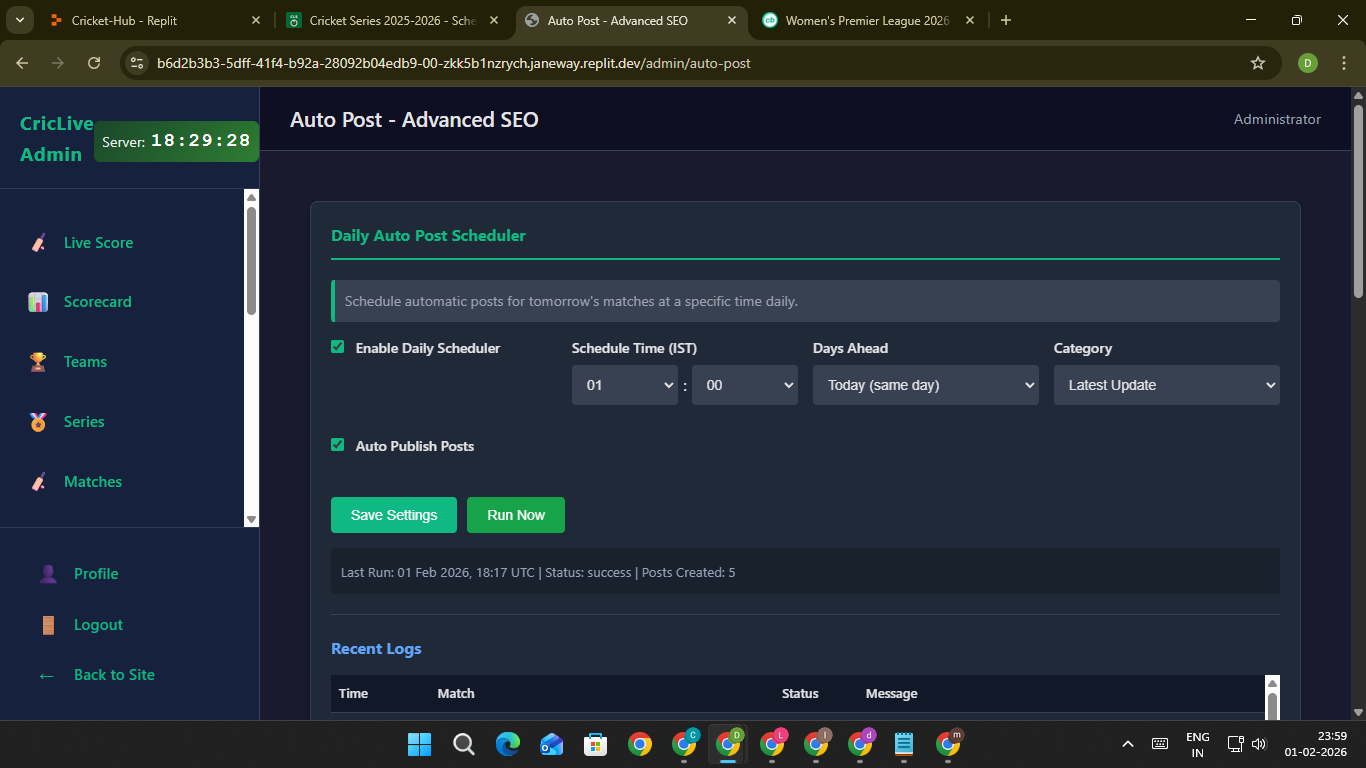Run the auto post scheduler now
This screenshot has width=1366, height=768.
pyautogui.click(x=516, y=515)
